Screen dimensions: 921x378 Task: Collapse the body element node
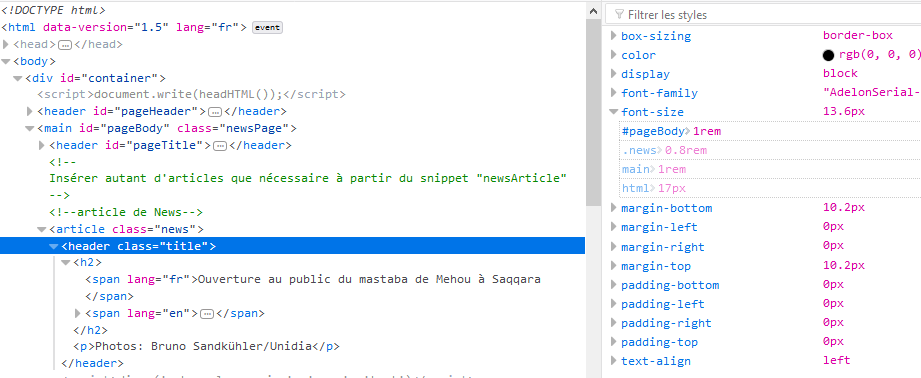point(6,61)
